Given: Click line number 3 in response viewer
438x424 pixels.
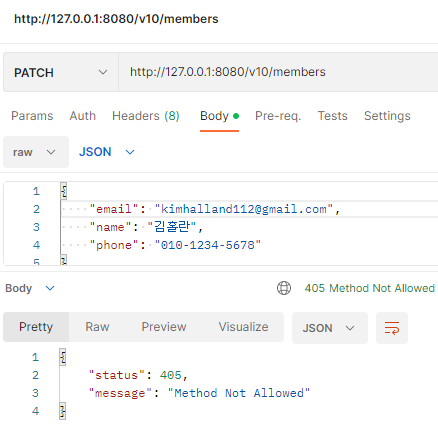Looking at the screenshot, I should tap(35, 393).
